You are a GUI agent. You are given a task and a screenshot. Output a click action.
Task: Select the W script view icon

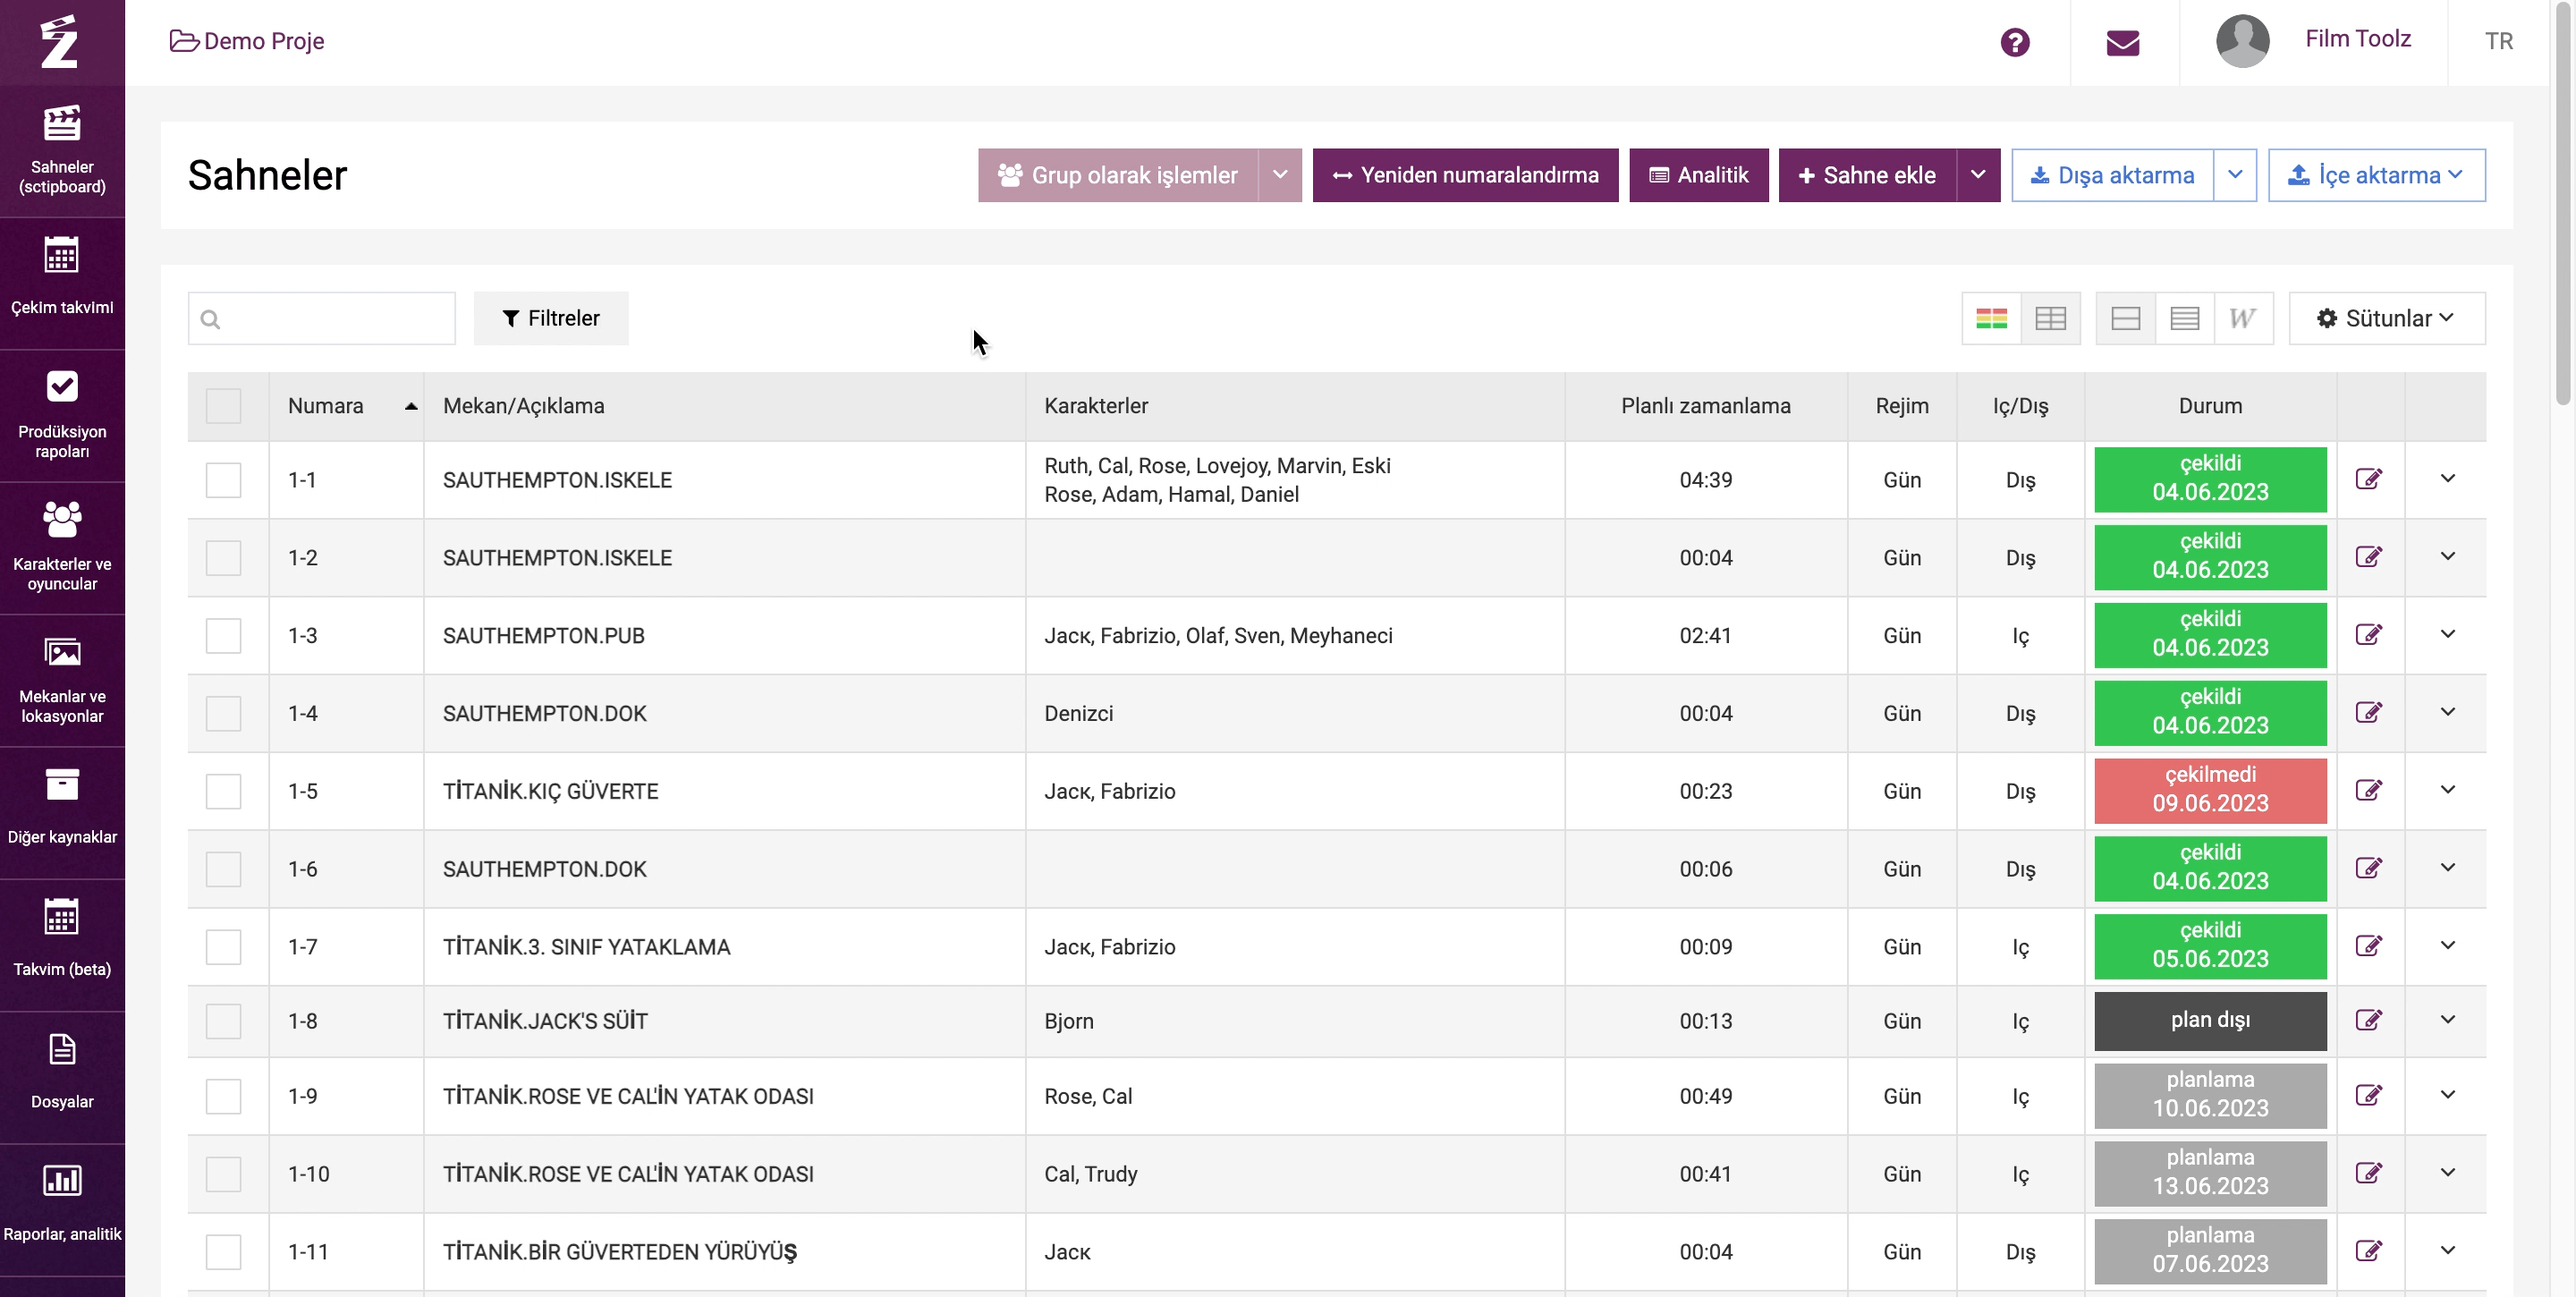click(2242, 318)
